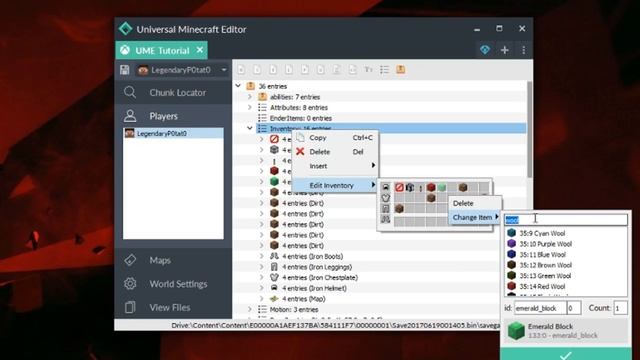Select LegendaryP0tat0 in the players list
This screenshot has width=640, height=360.
[x=173, y=133]
